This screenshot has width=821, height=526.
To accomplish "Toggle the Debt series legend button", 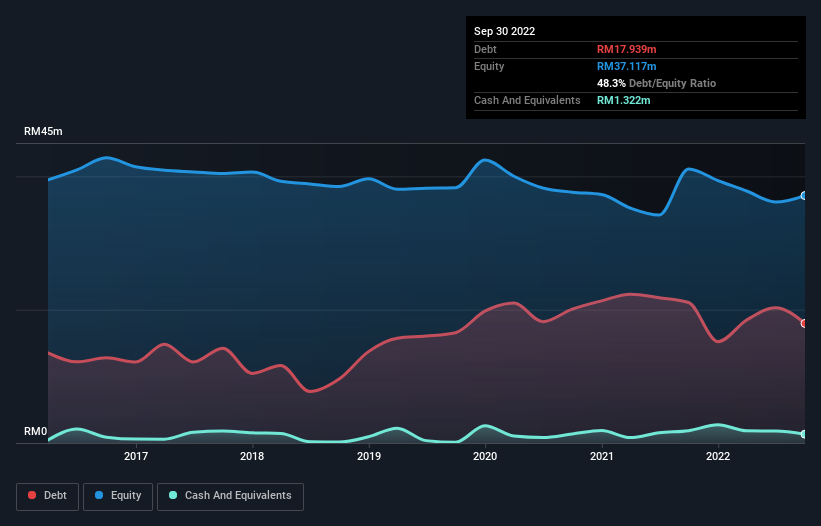I will [x=47, y=496].
